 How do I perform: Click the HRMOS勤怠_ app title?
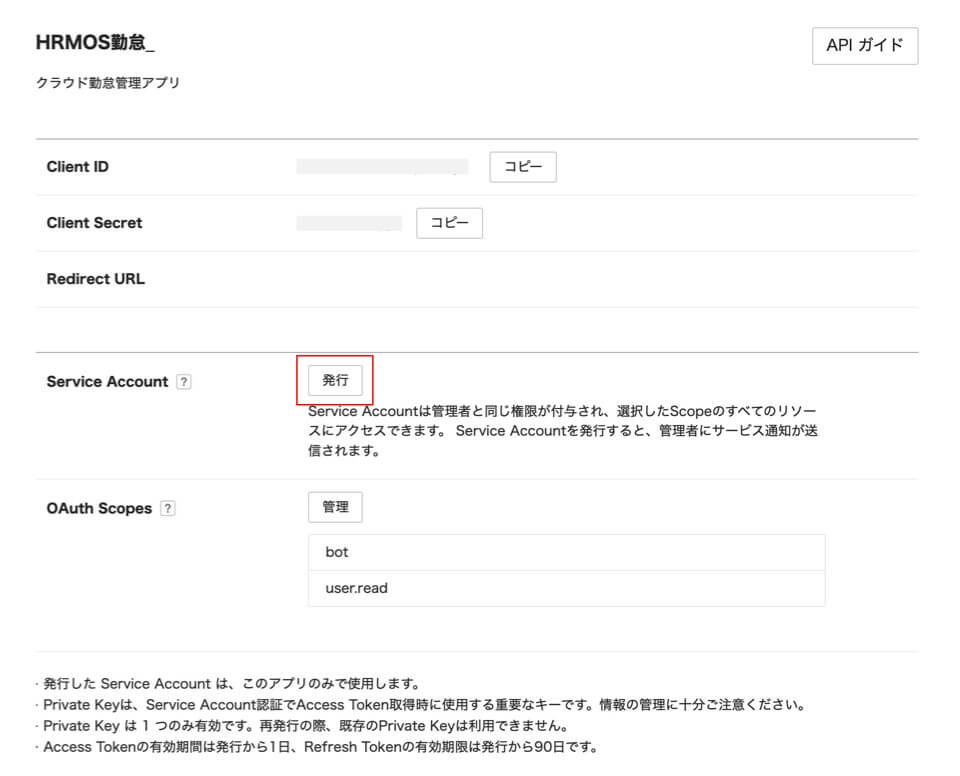95,42
